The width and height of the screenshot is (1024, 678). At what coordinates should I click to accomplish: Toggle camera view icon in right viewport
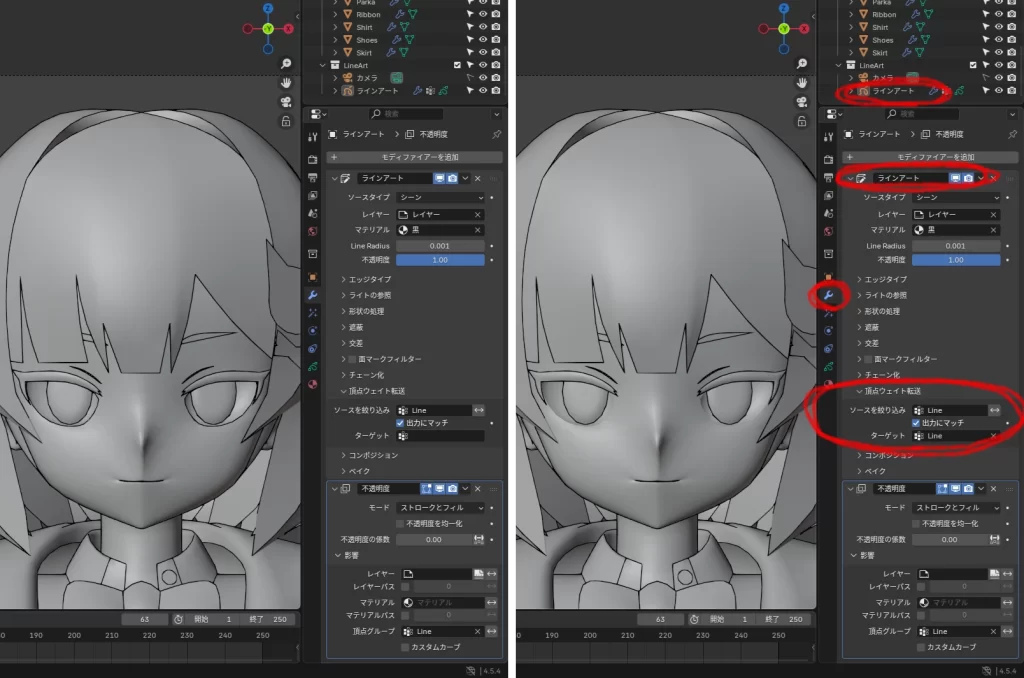801,102
